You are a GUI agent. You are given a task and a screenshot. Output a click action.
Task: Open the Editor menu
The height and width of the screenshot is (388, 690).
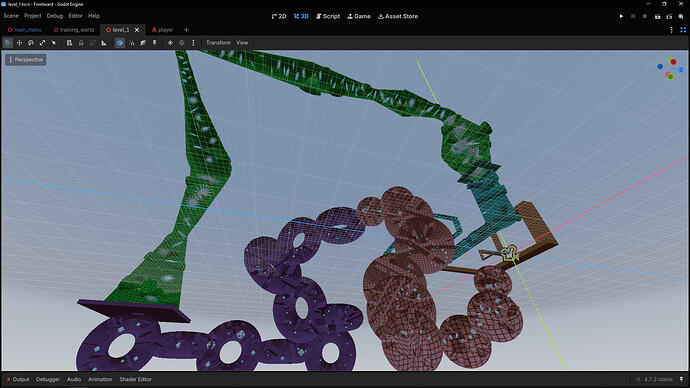pos(75,16)
